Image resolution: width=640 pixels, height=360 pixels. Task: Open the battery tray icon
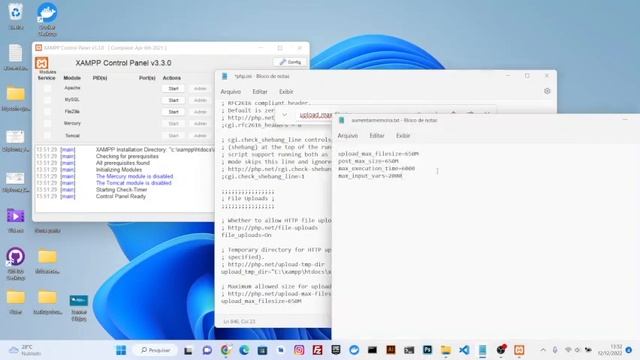[588, 350]
